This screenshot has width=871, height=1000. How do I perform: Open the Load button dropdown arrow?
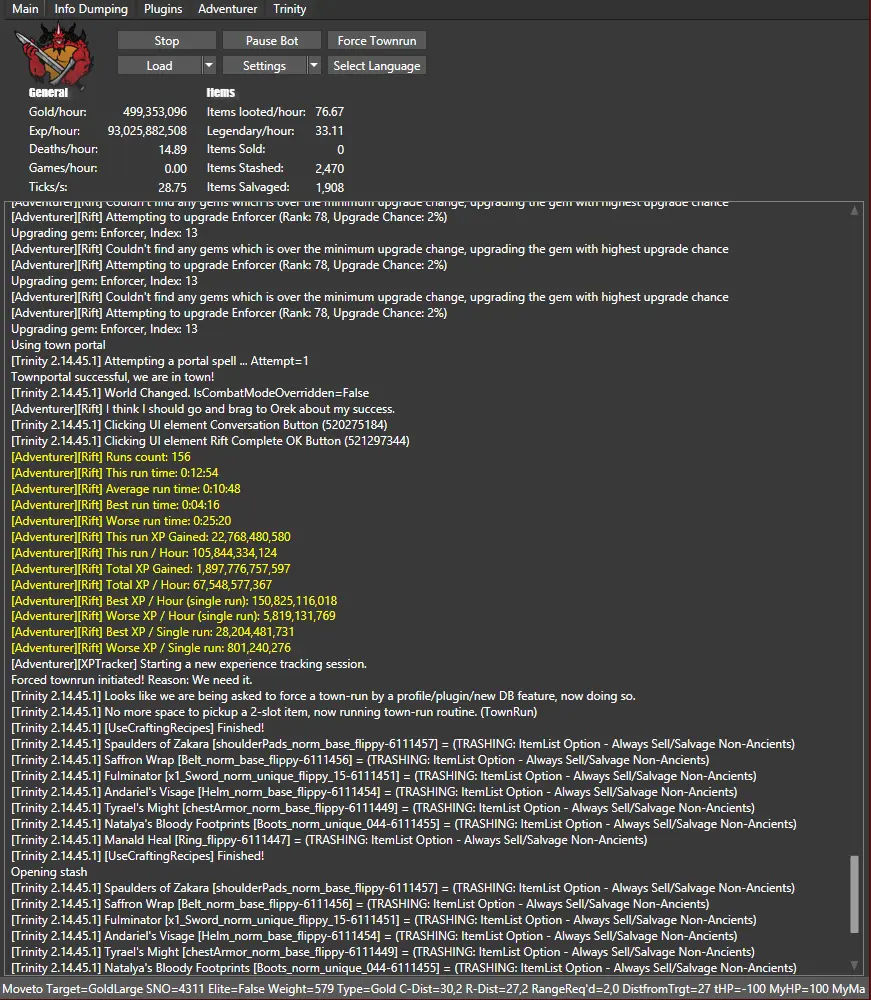pyautogui.click(x=208, y=66)
